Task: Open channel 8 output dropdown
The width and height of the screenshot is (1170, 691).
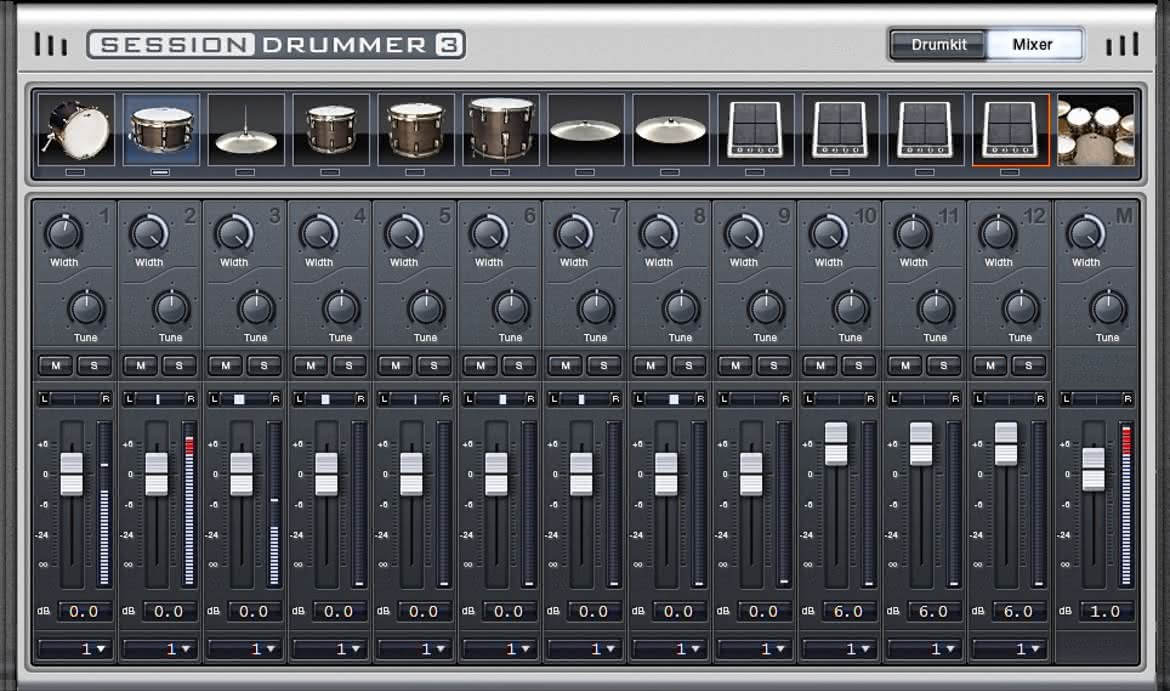Action: tap(669, 649)
